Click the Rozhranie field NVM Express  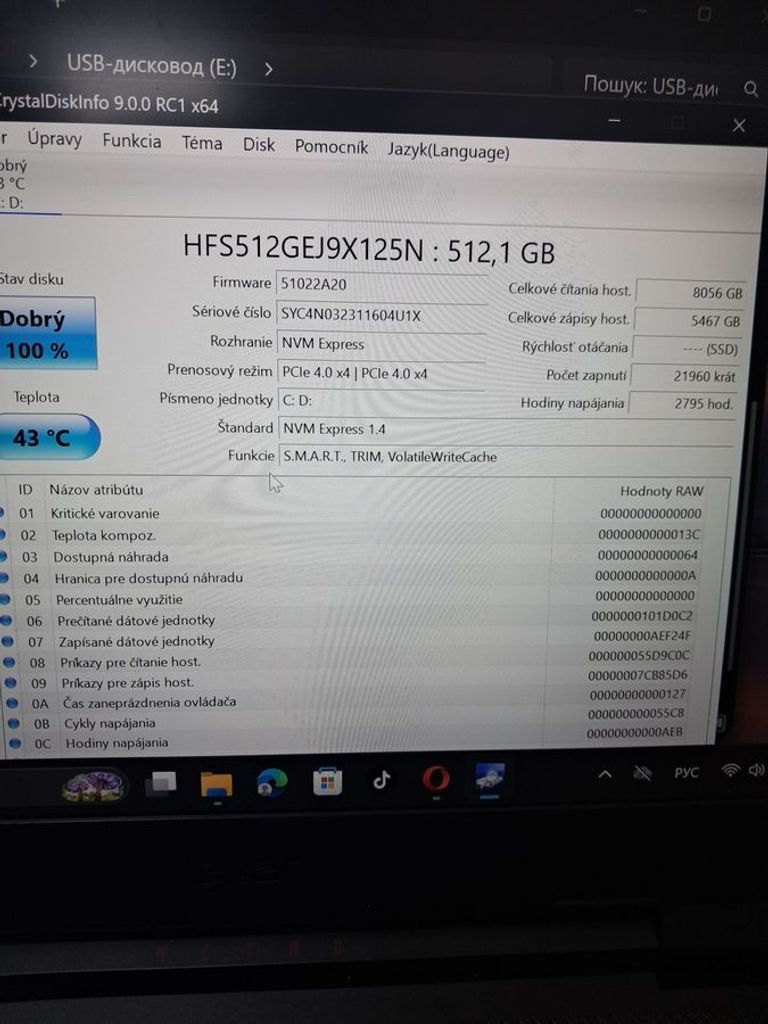tap(381, 344)
